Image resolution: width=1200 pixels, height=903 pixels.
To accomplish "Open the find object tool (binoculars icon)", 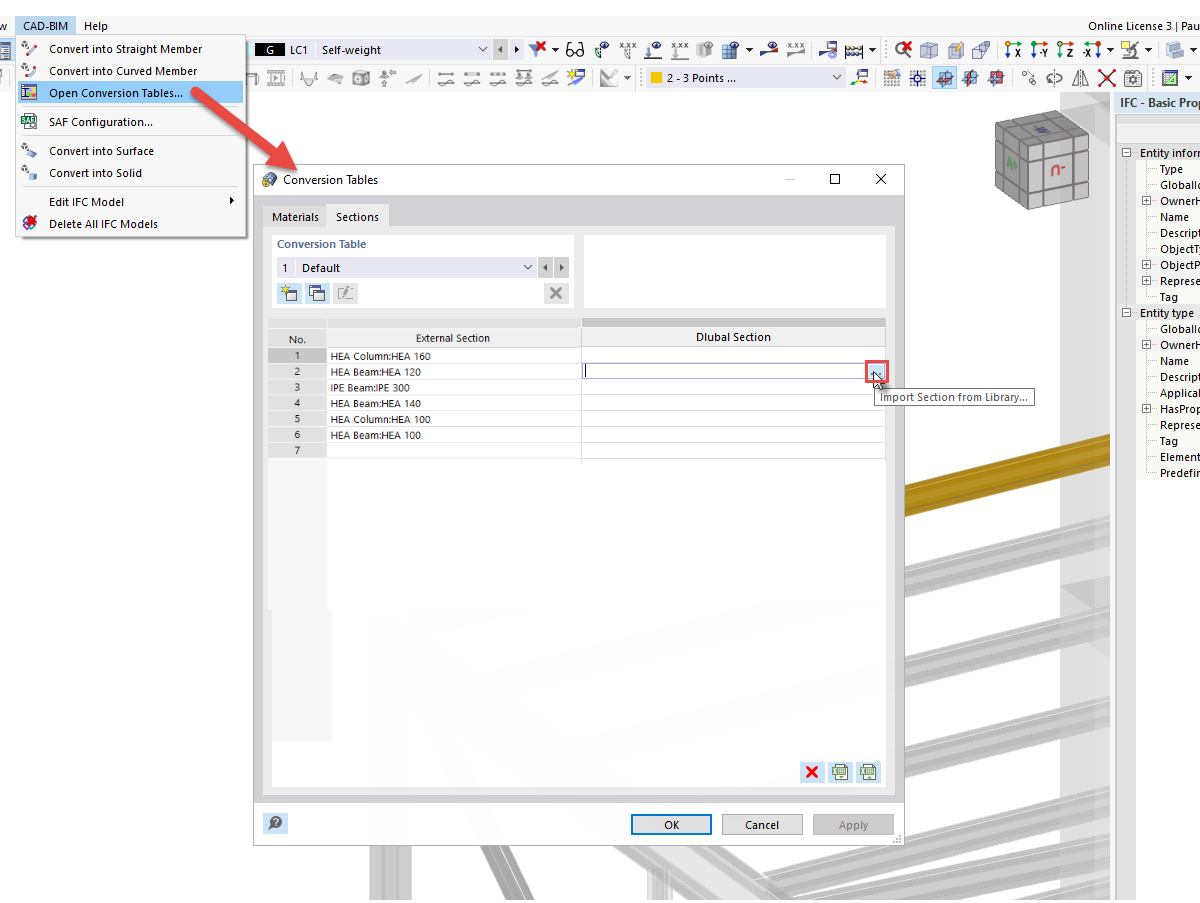I will tap(575, 48).
